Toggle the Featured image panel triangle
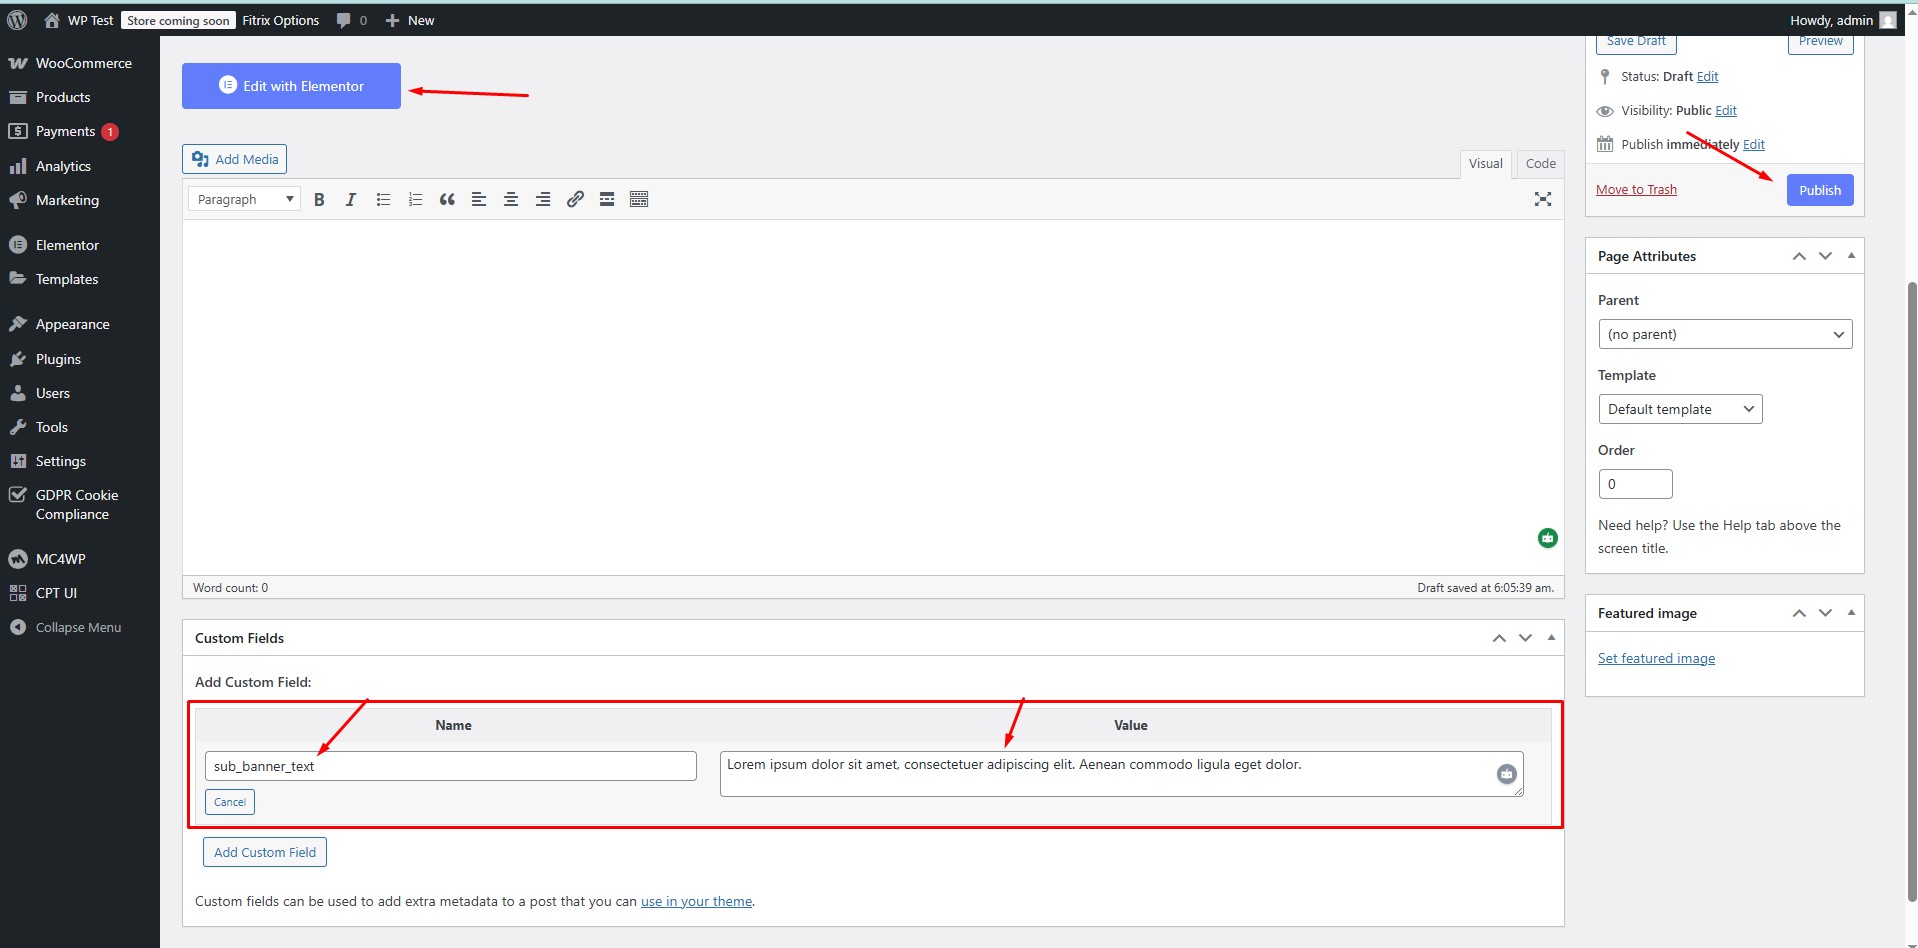This screenshot has height=948, width=1918. click(1851, 612)
